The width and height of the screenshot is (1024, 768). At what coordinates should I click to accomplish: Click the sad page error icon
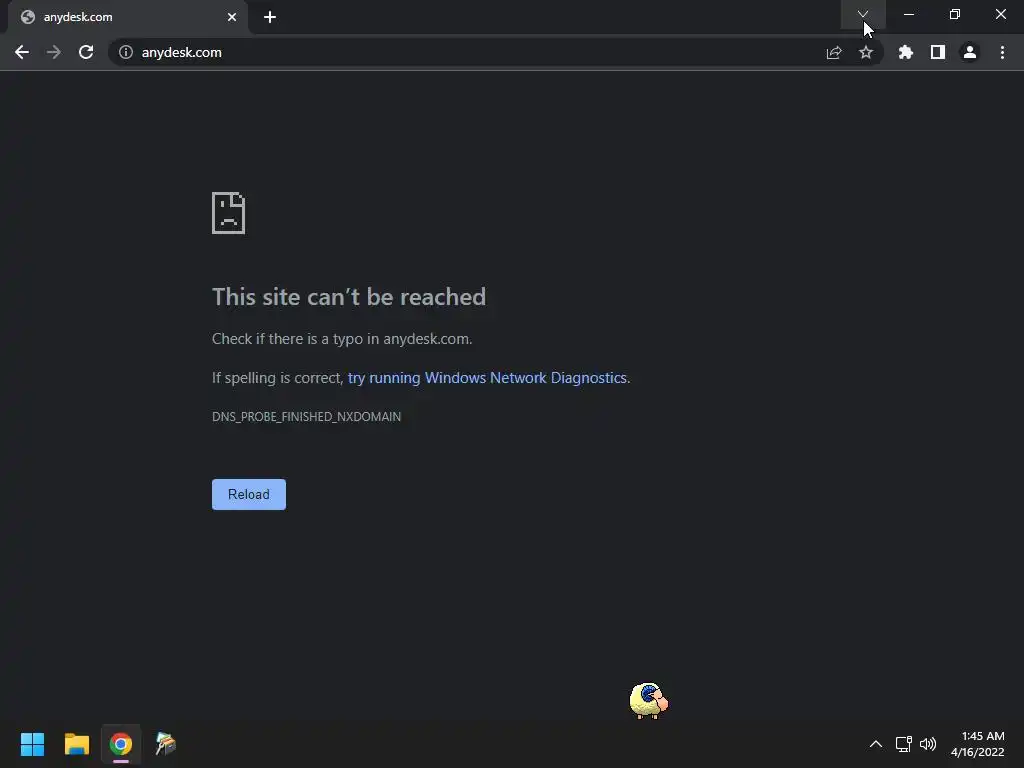pyautogui.click(x=229, y=213)
